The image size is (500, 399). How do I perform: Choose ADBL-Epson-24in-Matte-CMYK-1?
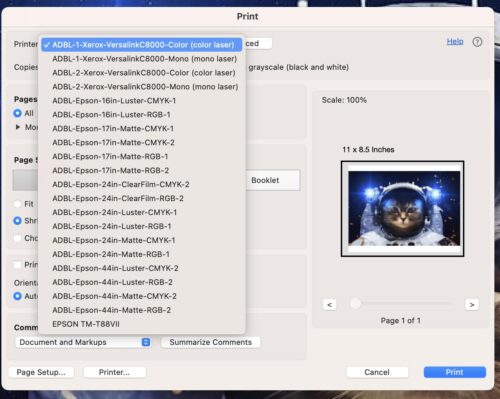[x=142, y=240]
